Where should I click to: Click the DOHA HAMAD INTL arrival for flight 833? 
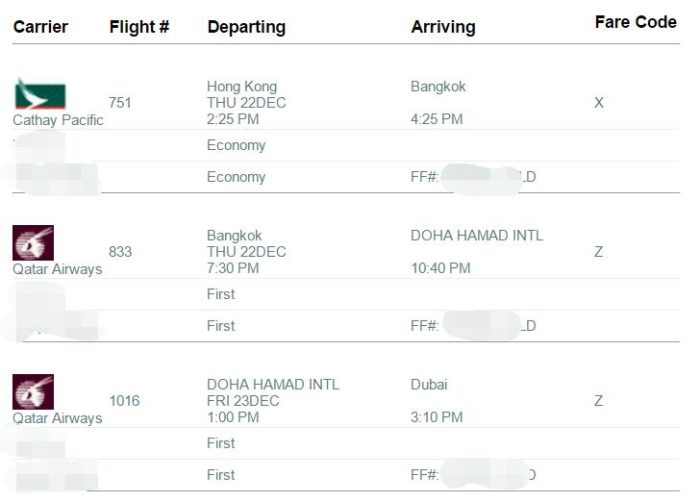(x=477, y=235)
